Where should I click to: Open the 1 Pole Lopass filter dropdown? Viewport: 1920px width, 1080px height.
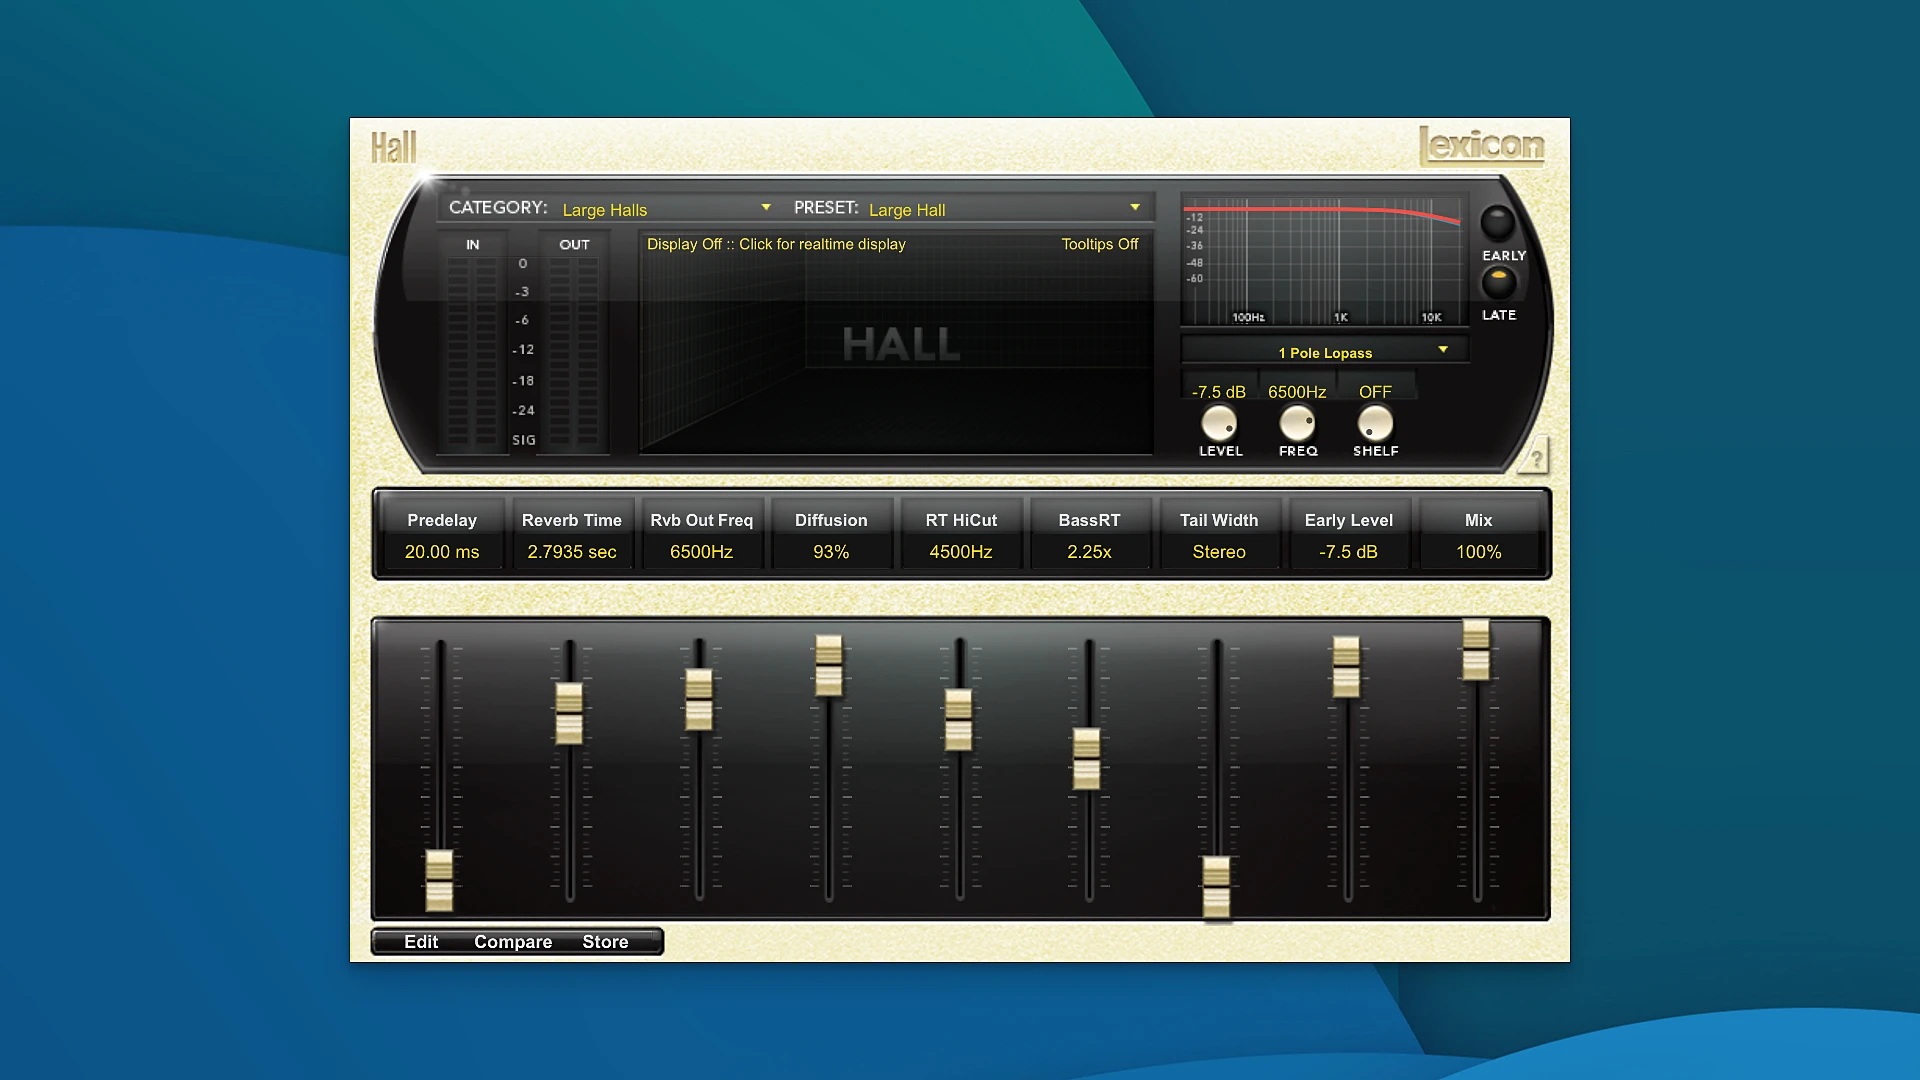click(x=1322, y=351)
